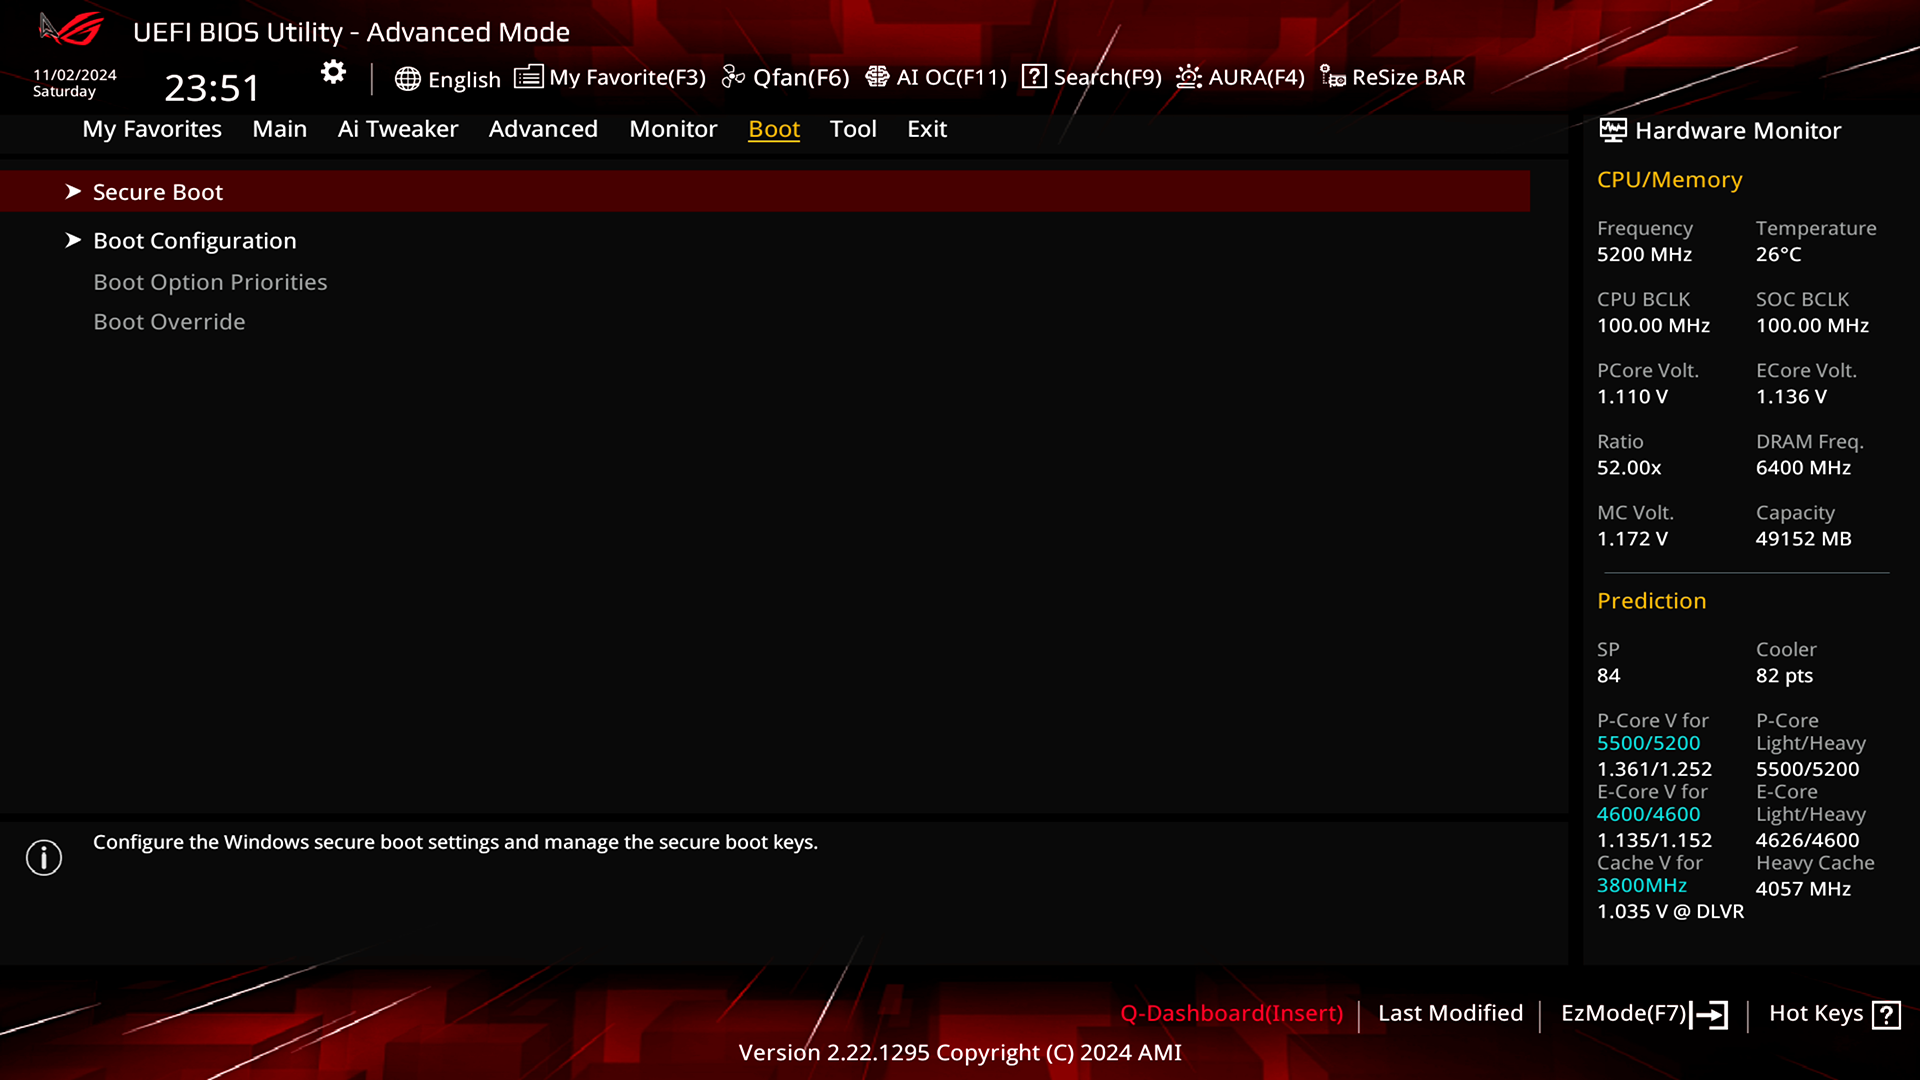Open AURA lighting control panel
Screen dimensions: 1920x1080
pos(1240,76)
